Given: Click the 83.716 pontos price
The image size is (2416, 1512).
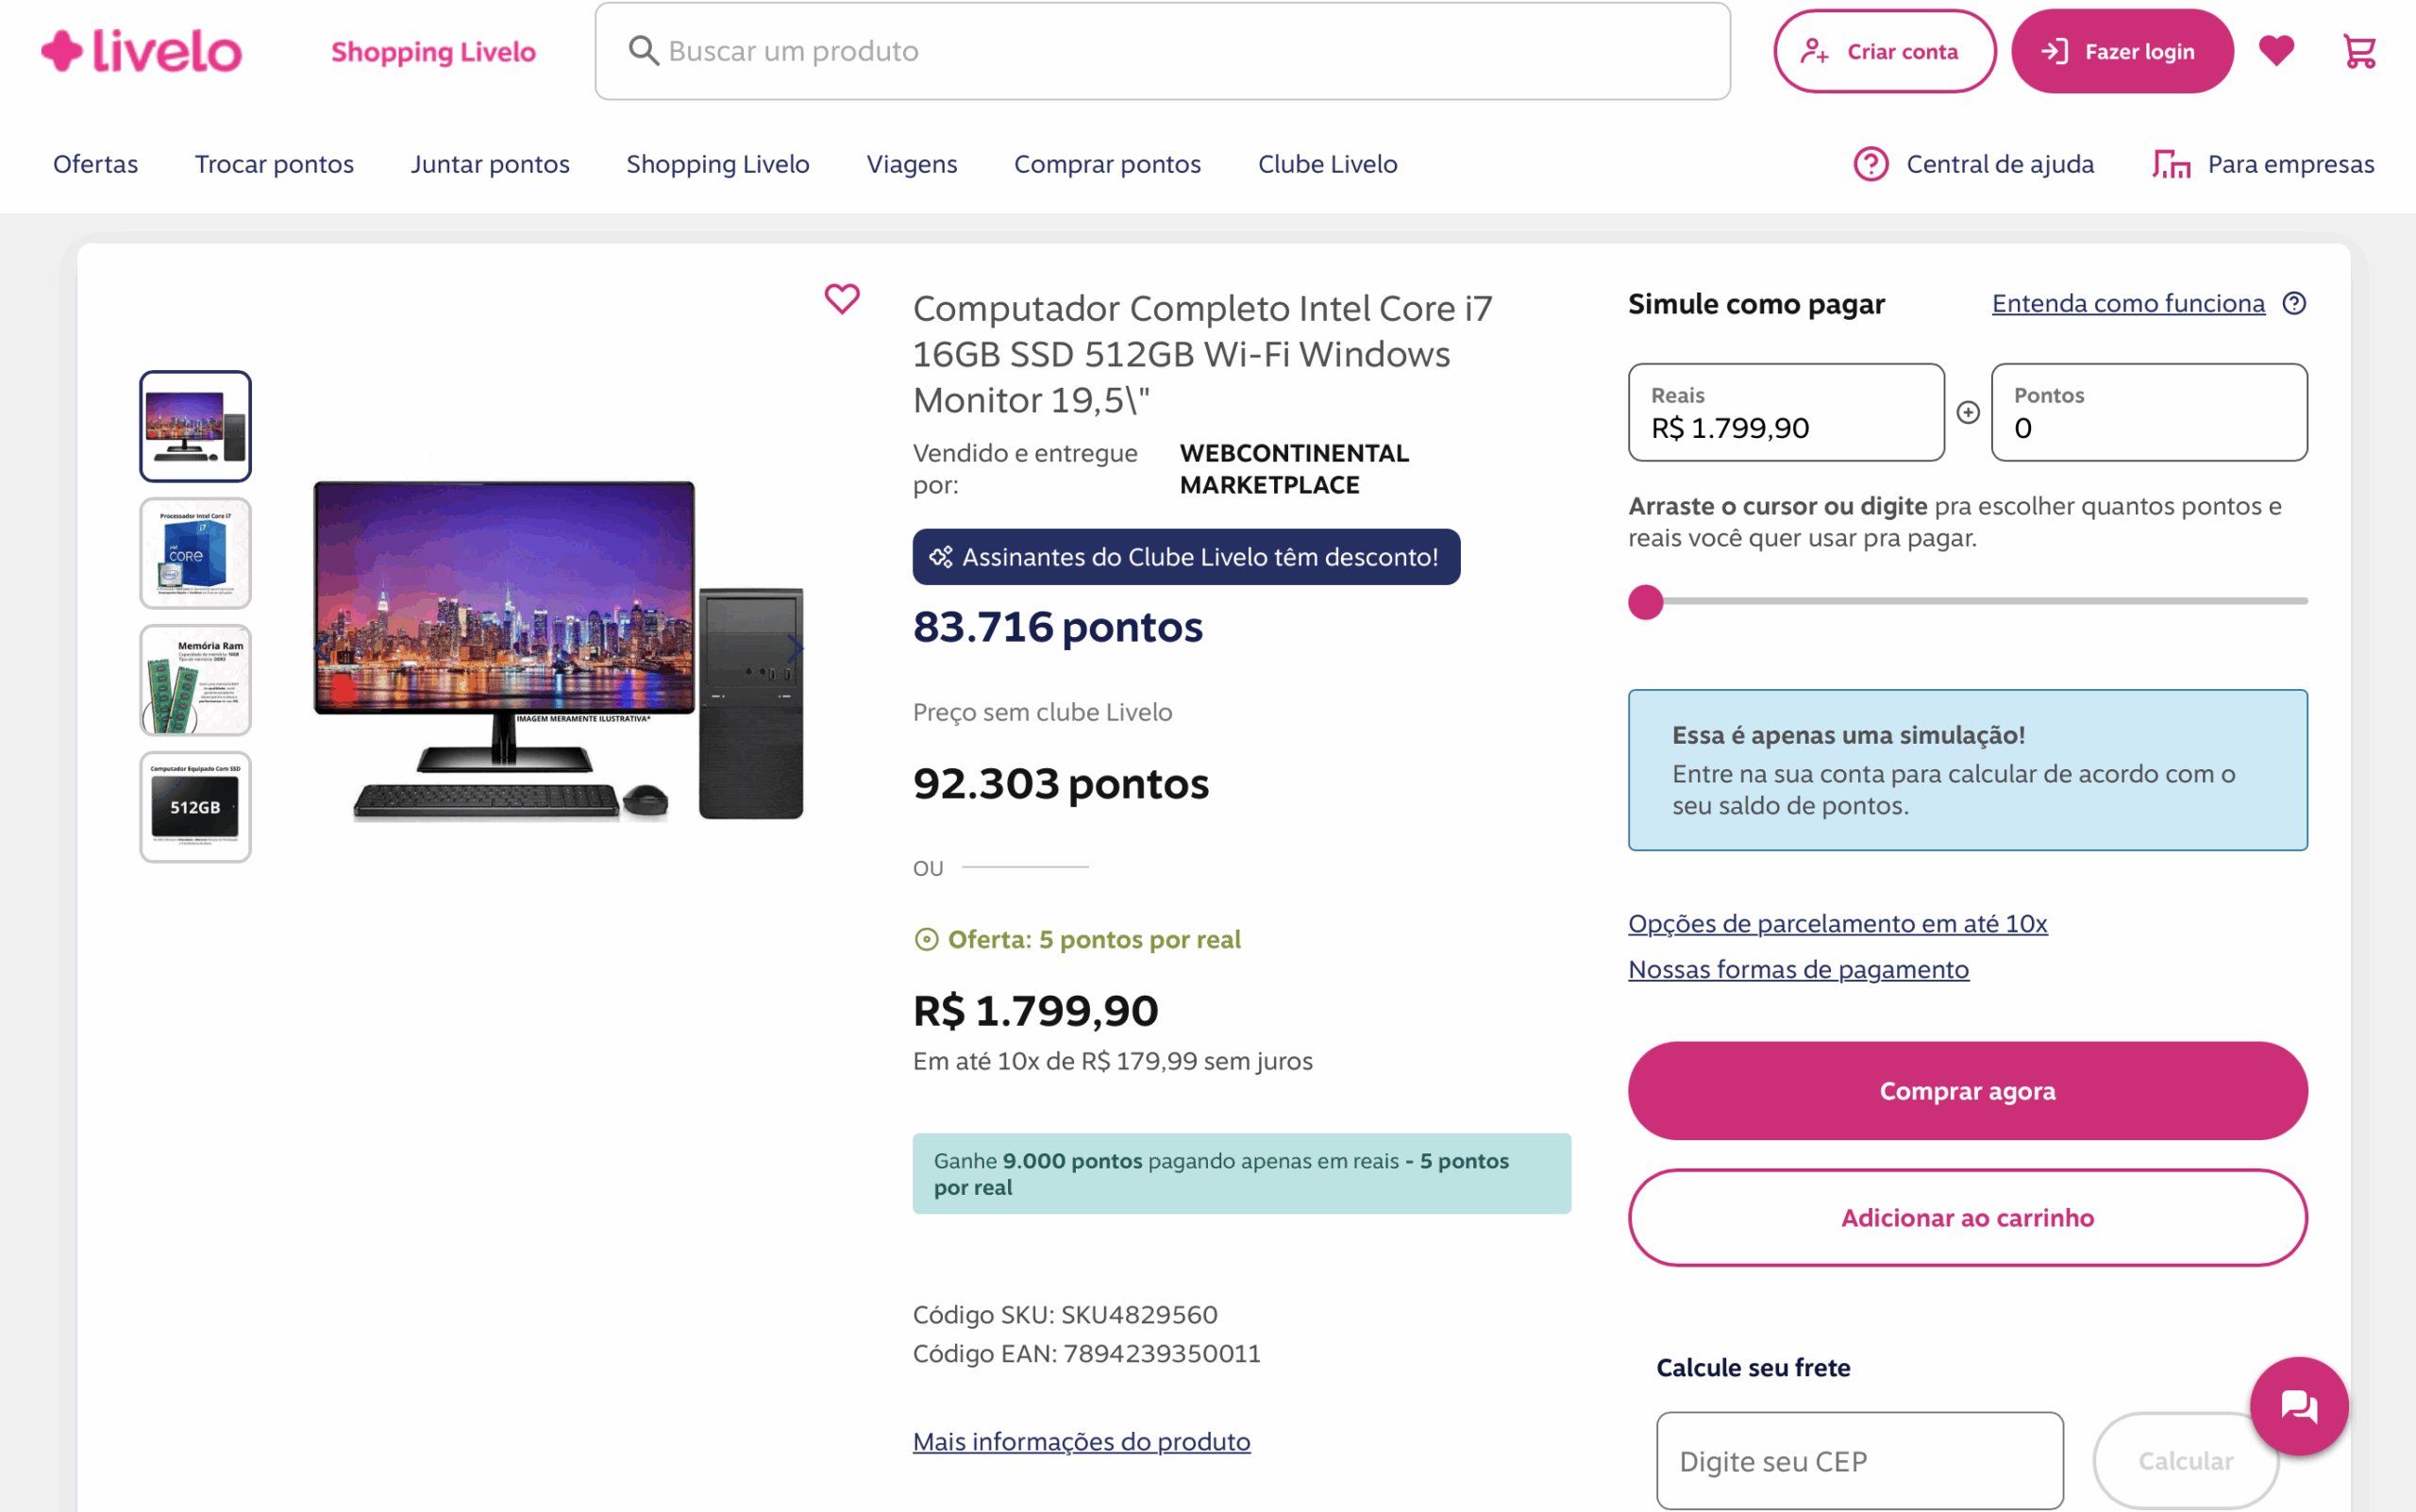Looking at the screenshot, I should (x=1057, y=627).
